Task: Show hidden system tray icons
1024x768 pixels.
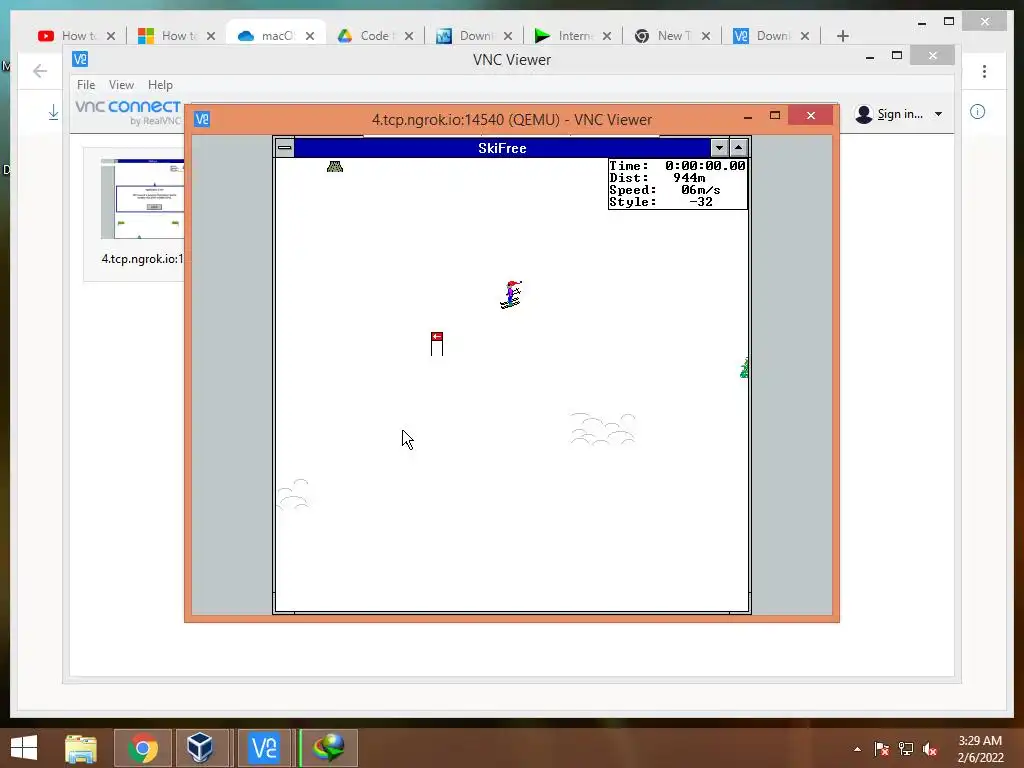Action: point(857,749)
